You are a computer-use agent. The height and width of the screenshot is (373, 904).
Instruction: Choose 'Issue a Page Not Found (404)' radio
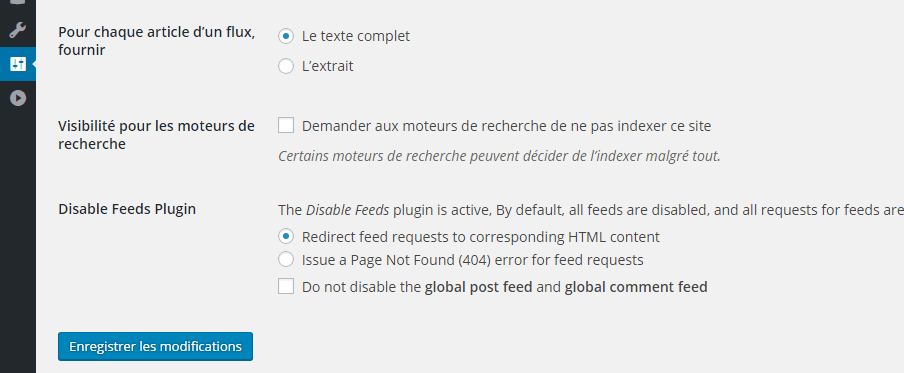click(285, 259)
